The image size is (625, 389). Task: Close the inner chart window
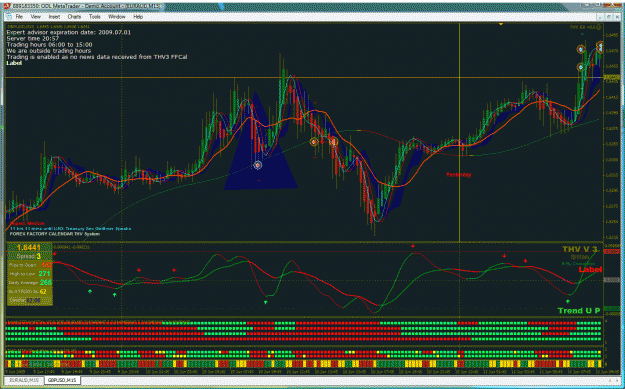pos(617,17)
